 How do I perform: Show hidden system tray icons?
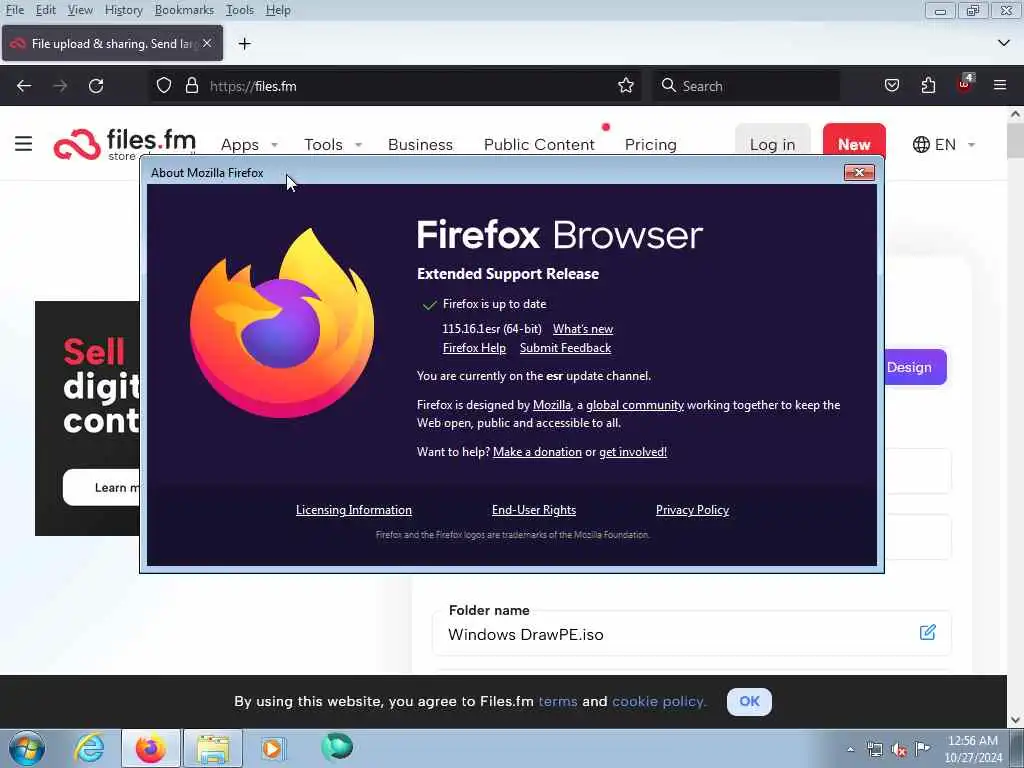pos(850,749)
